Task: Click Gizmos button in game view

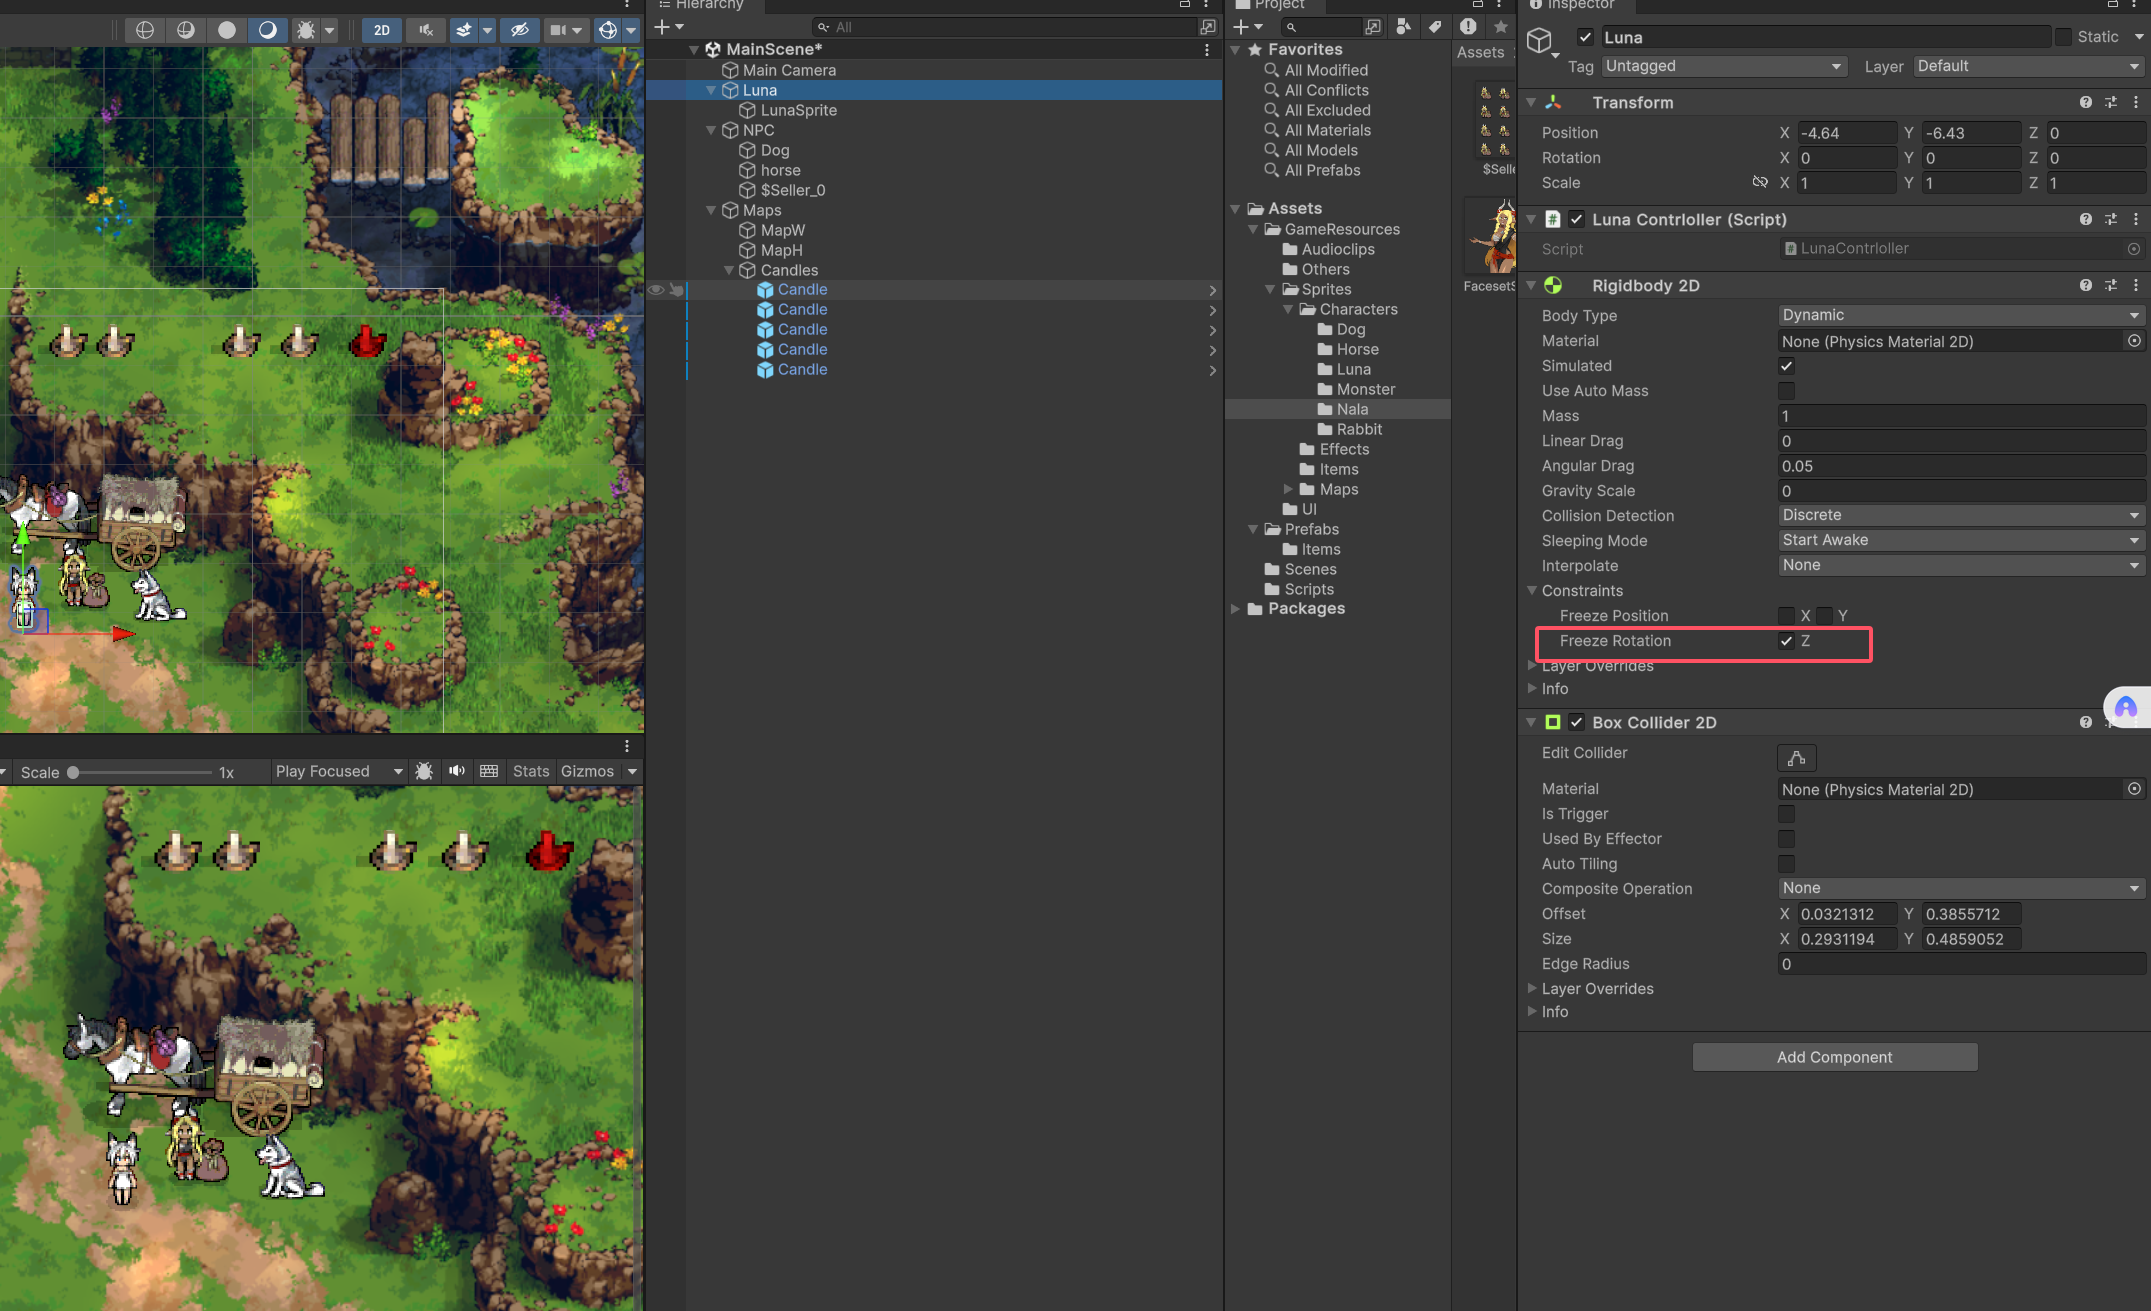Action: (x=587, y=771)
